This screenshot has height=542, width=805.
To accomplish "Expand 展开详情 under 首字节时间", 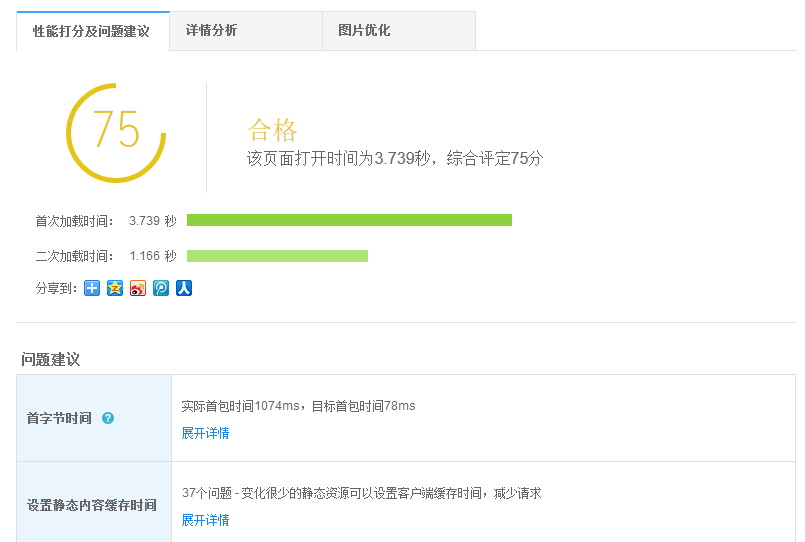I will tap(205, 433).
